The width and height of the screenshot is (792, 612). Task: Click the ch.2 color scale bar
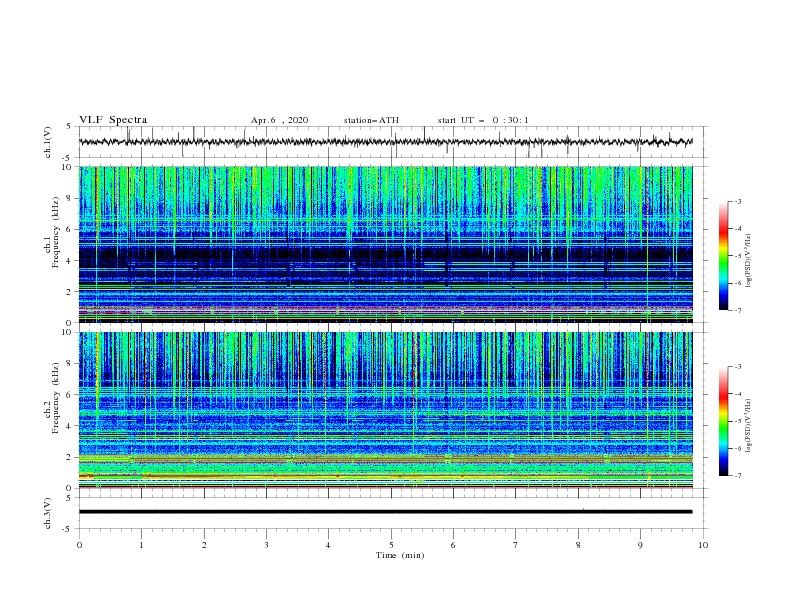tap(724, 421)
